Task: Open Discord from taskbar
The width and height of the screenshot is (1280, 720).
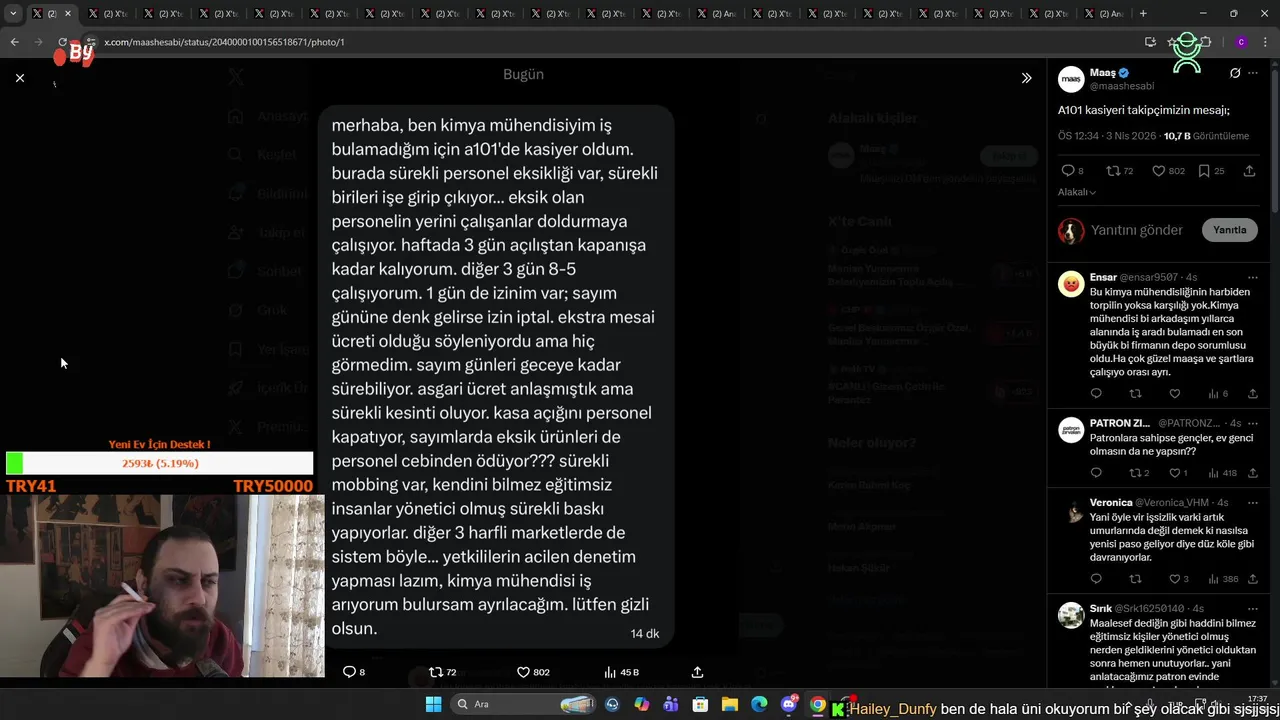Action: point(789,704)
